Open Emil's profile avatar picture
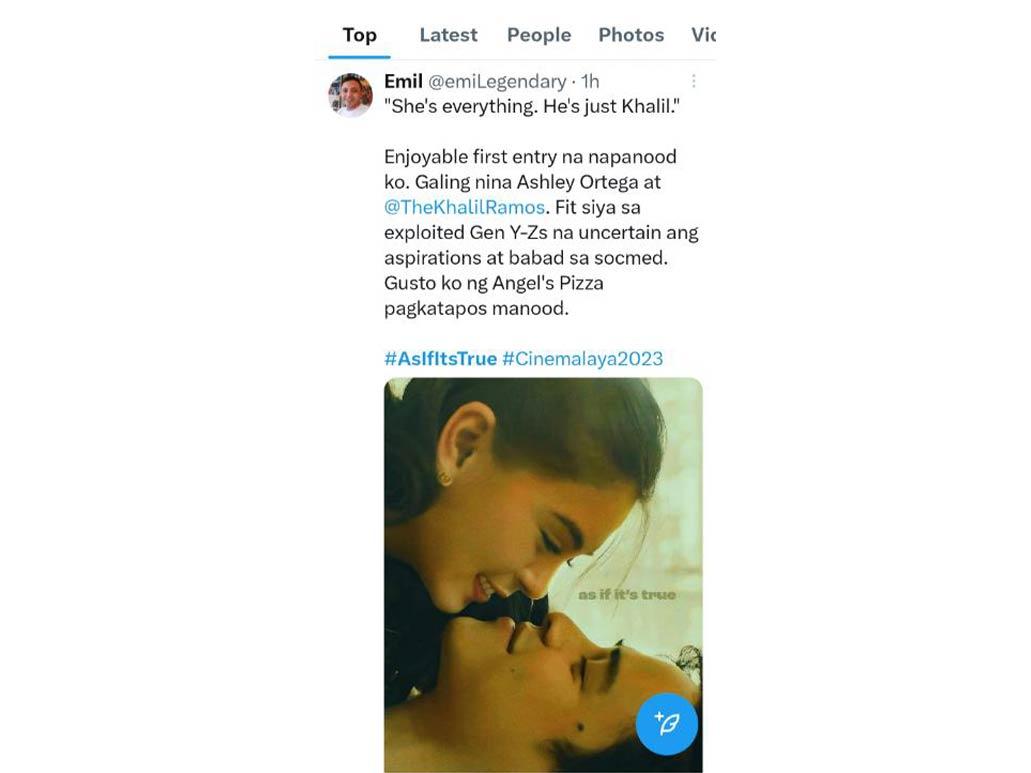1031x773 pixels. point(350,95)
